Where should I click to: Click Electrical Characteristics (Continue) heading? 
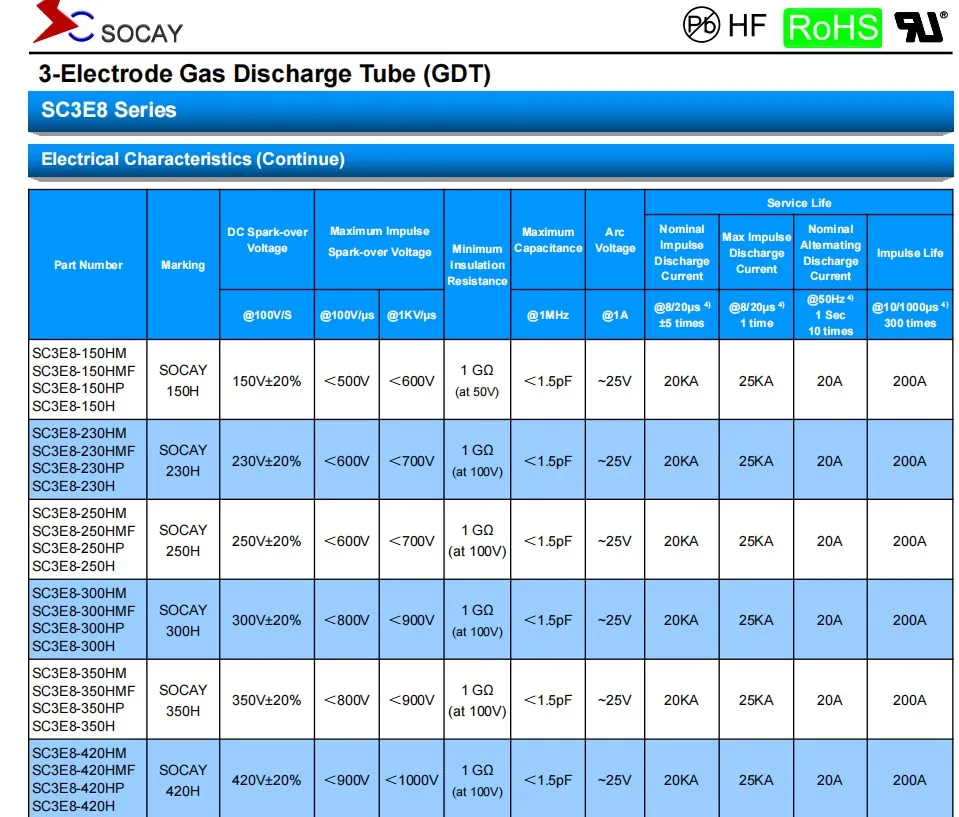tap(491, 160)
